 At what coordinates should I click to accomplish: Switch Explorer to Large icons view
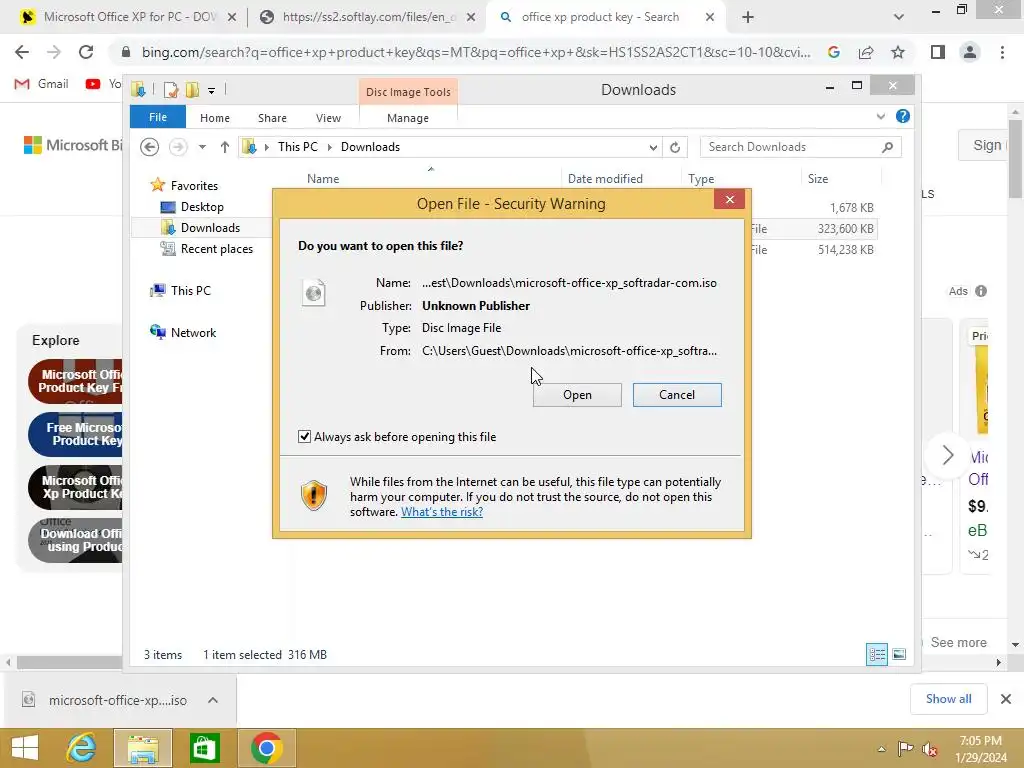pyautogui.click(x=899, y=654)
